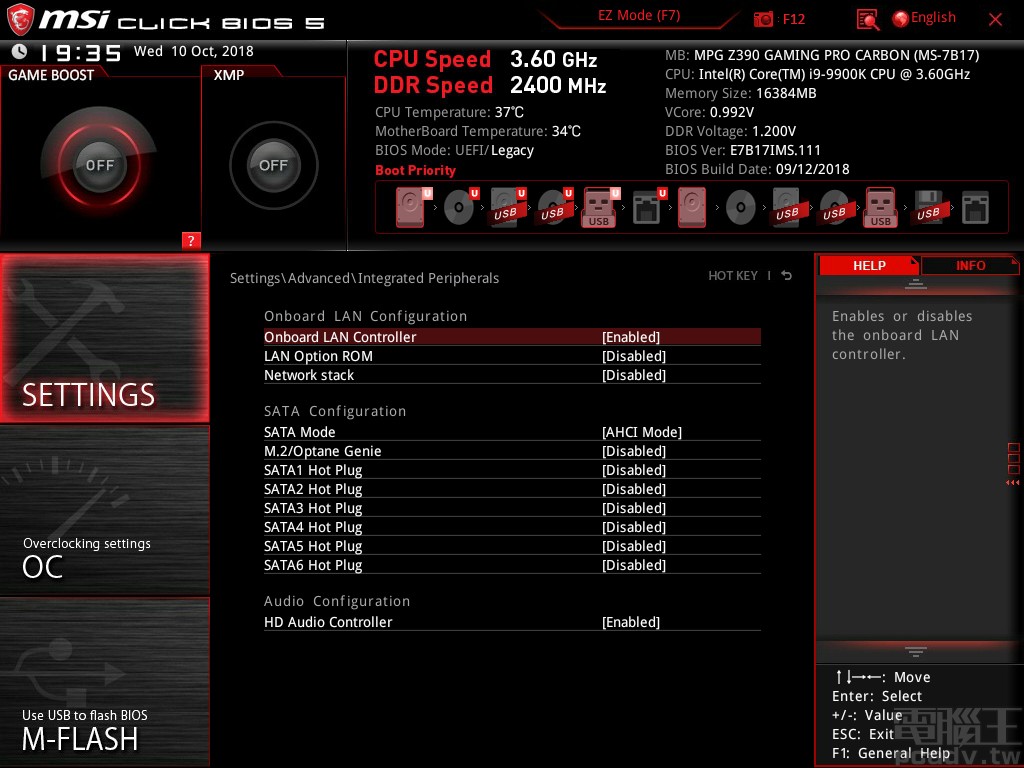Change SATA1 Hot Plug [Disabled] value

pyautogui.click(x=633, y=470)
